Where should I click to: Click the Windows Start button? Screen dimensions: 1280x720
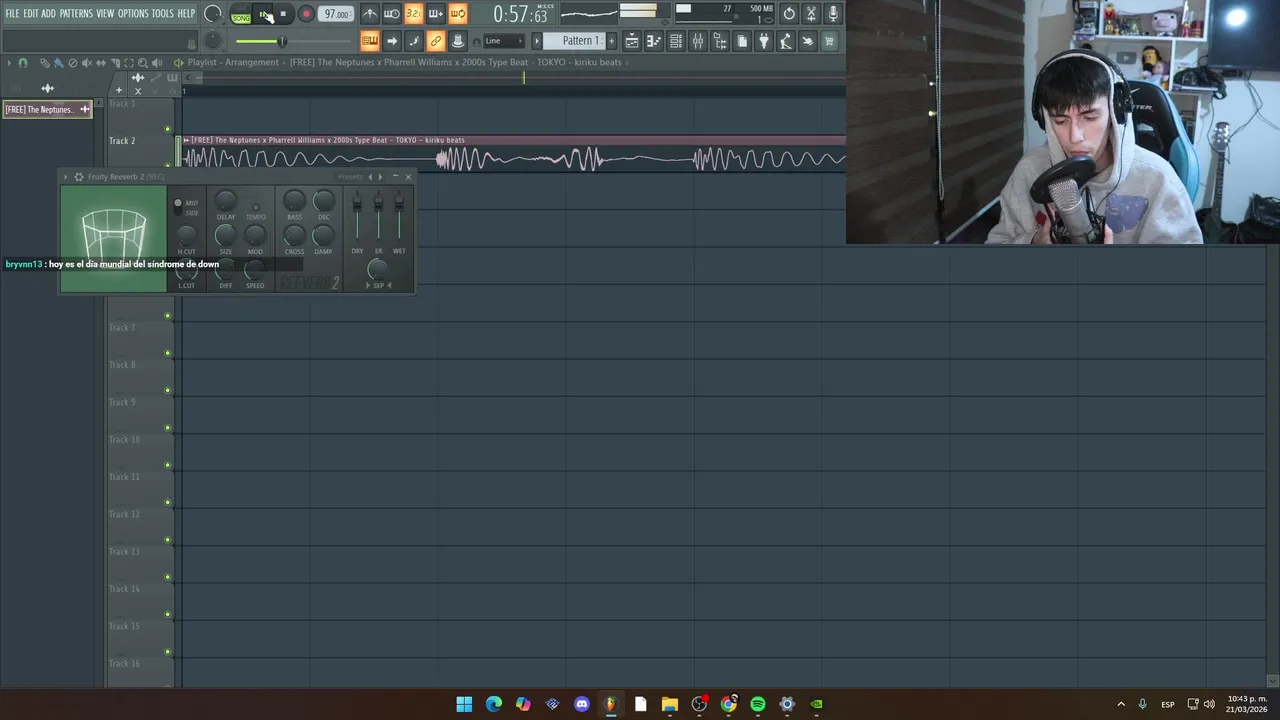[464, 704]
